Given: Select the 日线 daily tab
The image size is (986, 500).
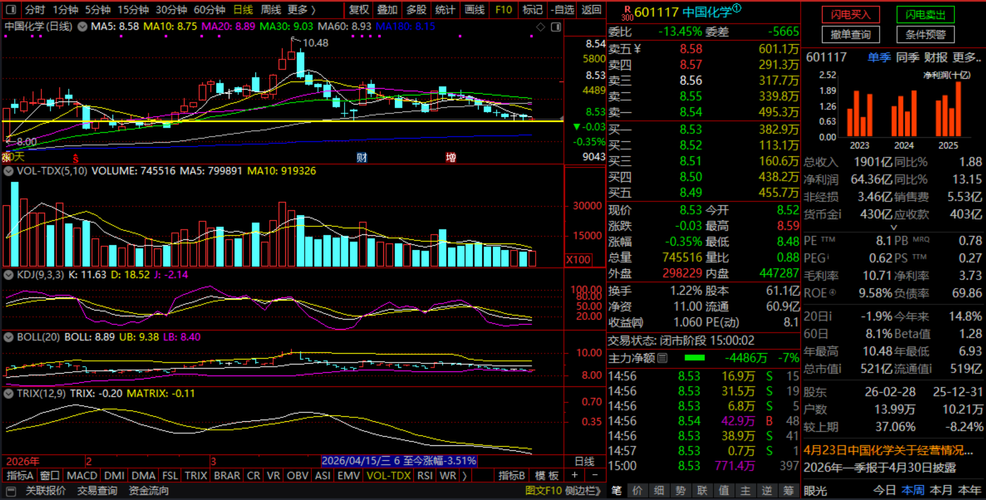Looking at the screenshot, I should [243, 10].
